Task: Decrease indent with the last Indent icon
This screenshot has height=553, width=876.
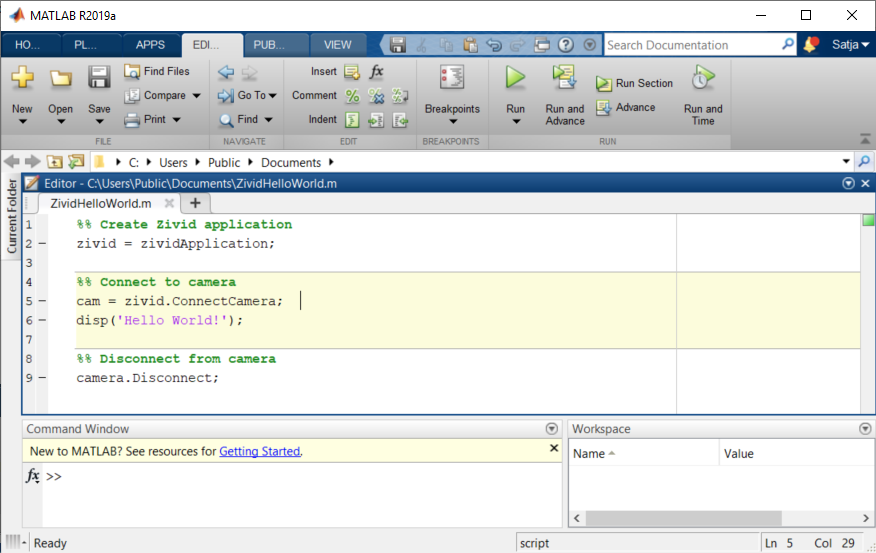Action: [x=400, y=120]
